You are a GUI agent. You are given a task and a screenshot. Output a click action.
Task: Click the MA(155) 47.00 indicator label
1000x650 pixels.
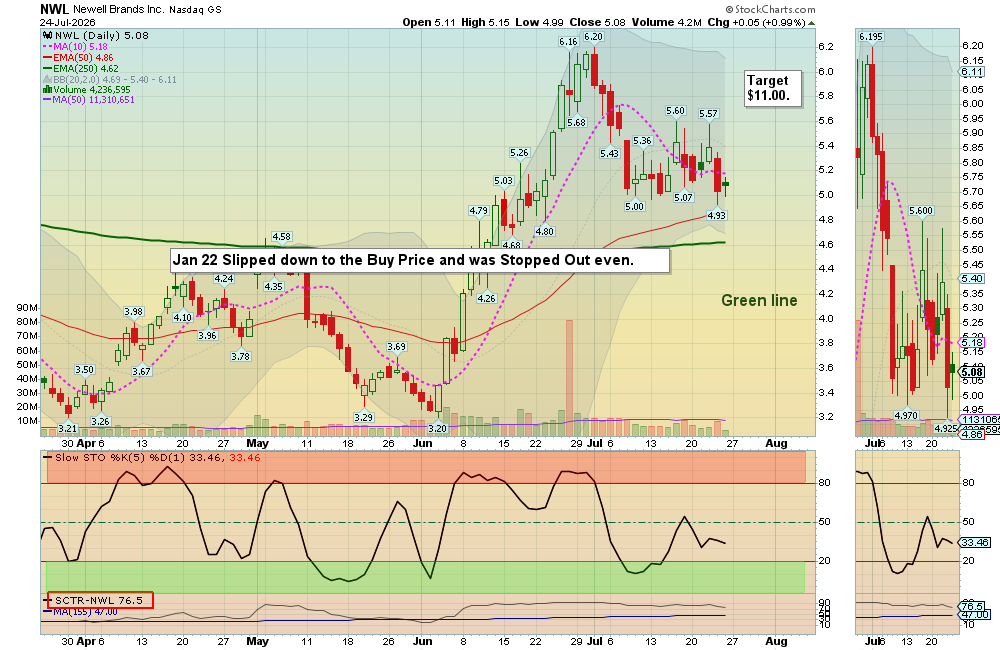point(81,612)
